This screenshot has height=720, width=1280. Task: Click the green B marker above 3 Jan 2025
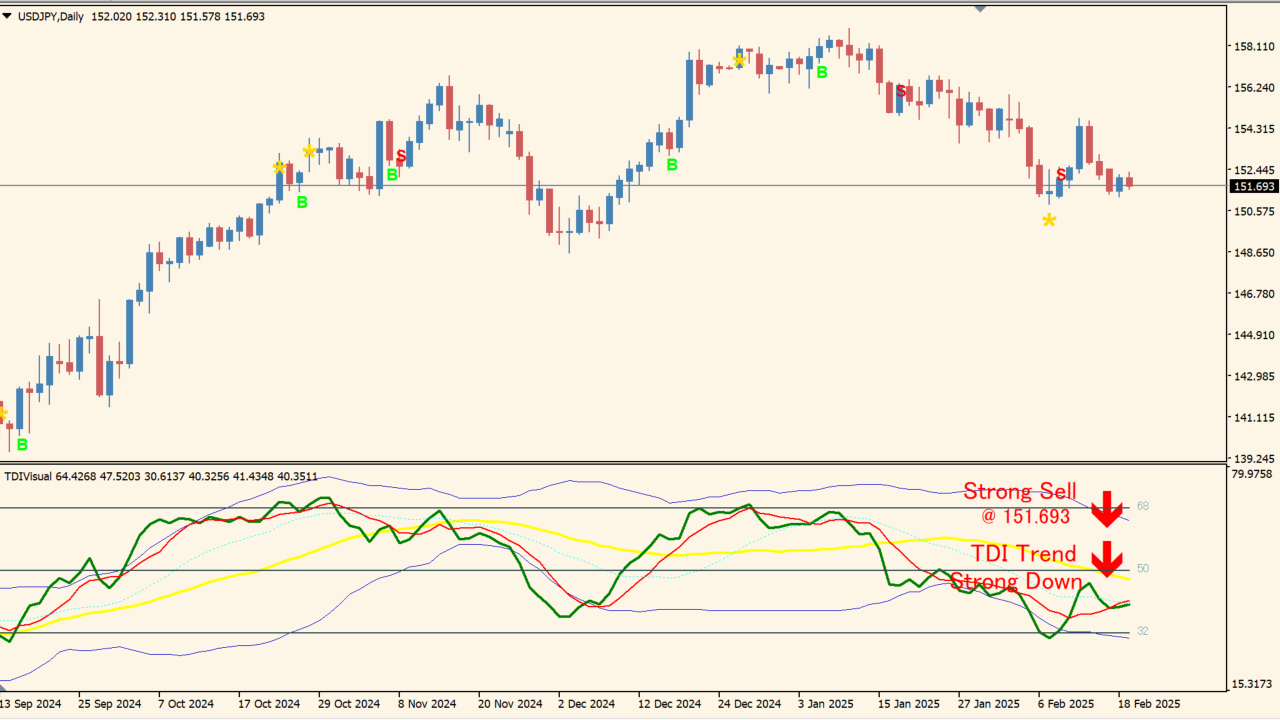[x=822, y=72]
